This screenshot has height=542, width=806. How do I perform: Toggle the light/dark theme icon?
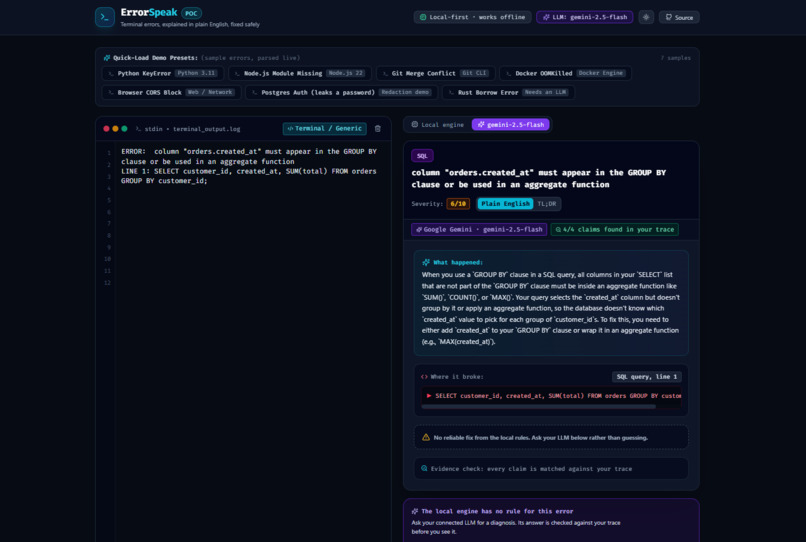coord(646,17)
